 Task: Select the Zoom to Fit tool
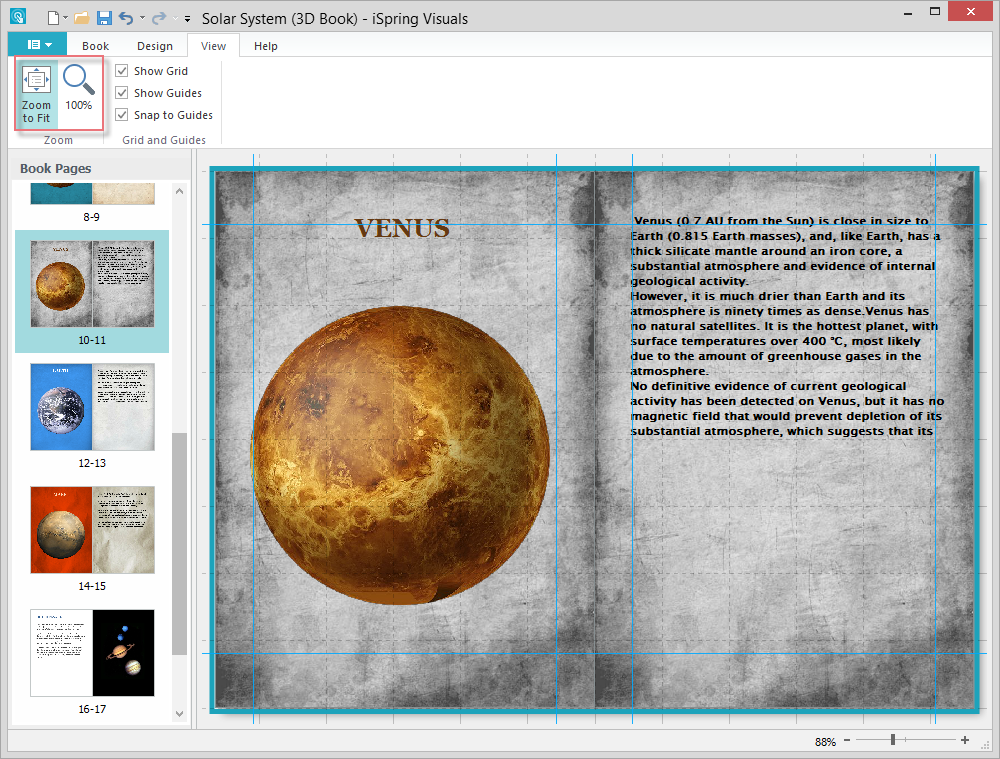click(x=36, y=92)
